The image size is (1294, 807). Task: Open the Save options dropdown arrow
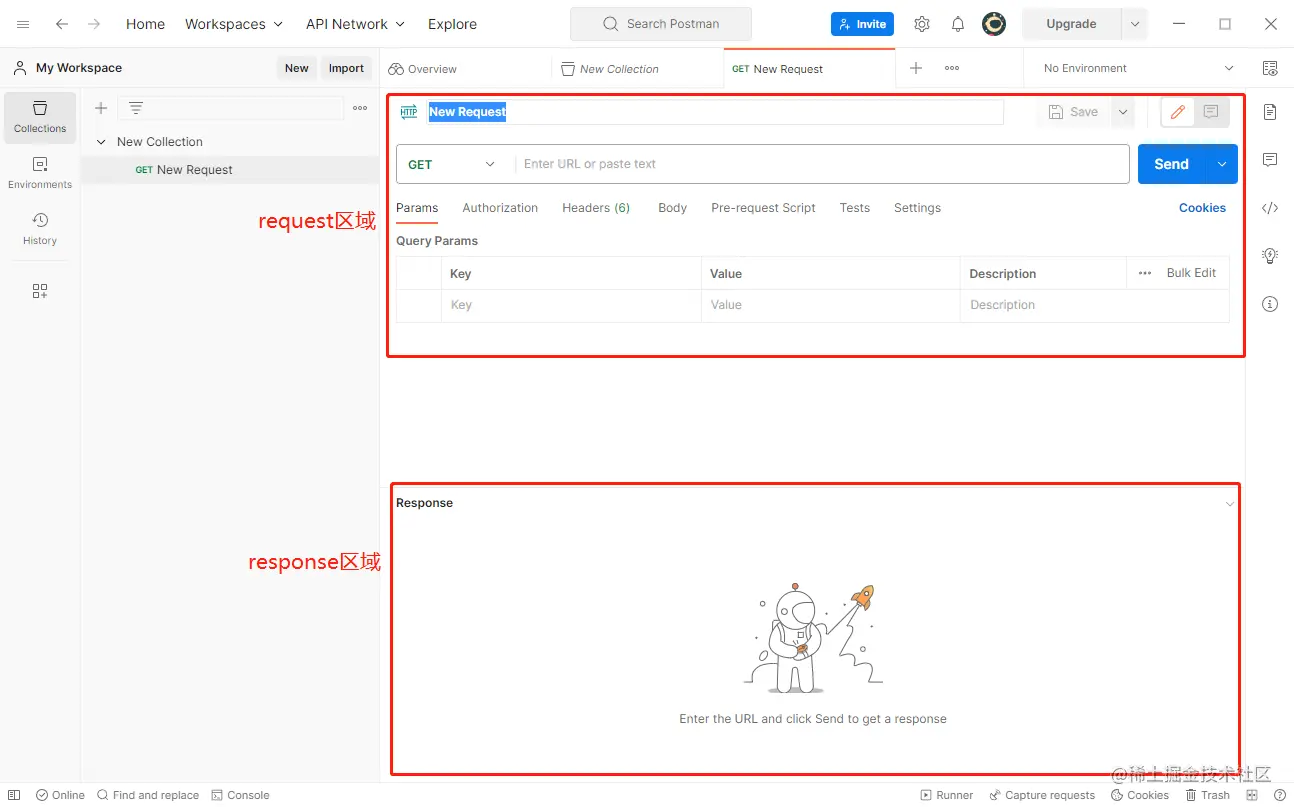[x=1123, y=112]
